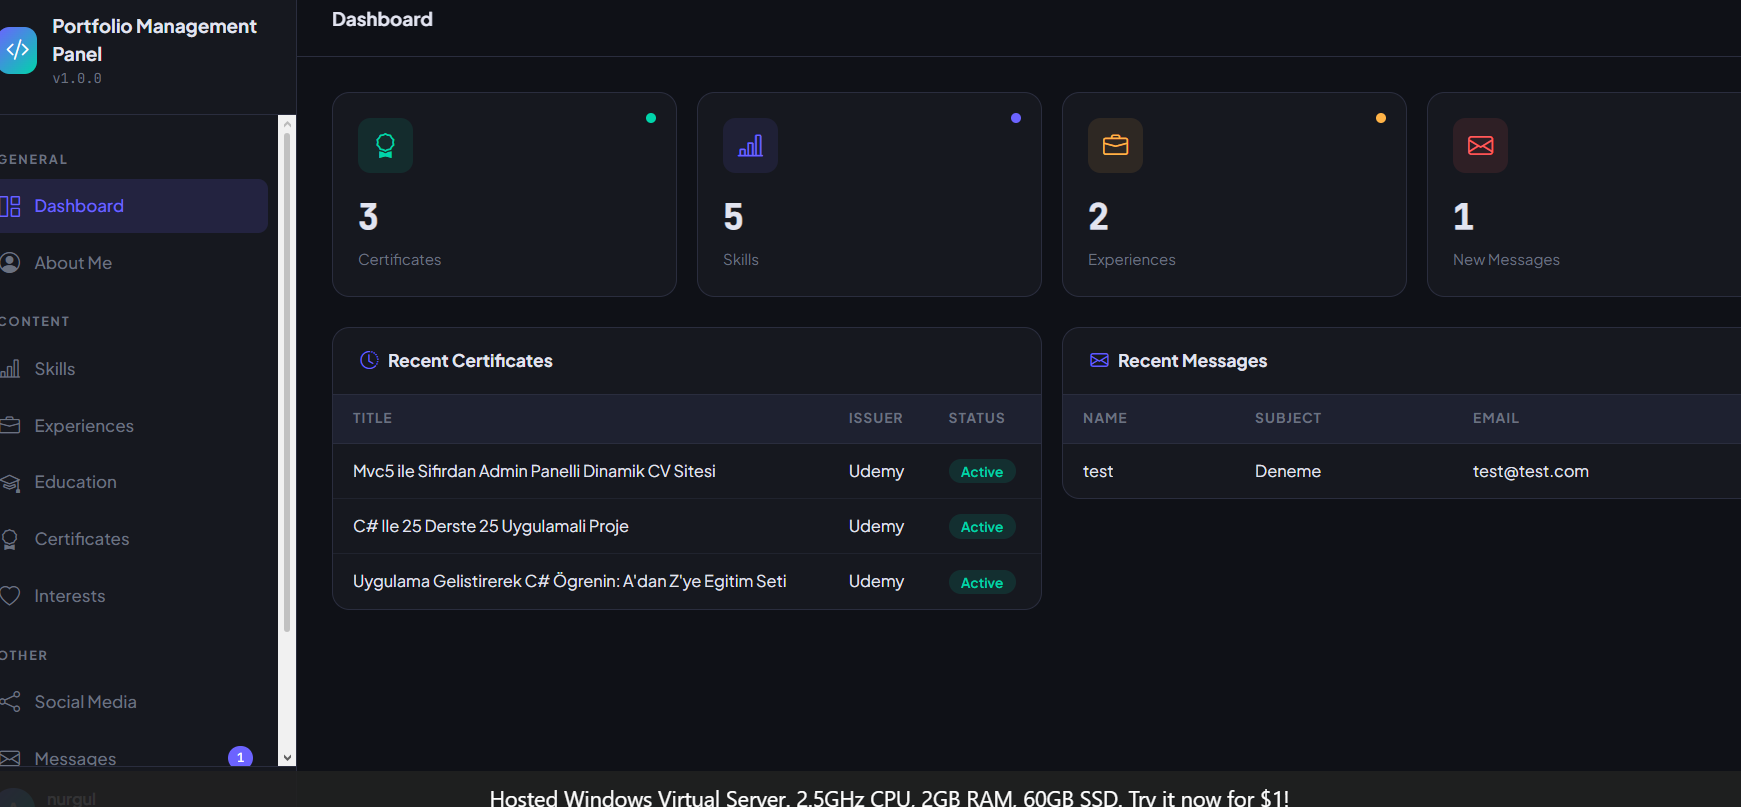Click the purple Skills chart card icon
This screenshot has width=1741, height=807.
[750, 146]
